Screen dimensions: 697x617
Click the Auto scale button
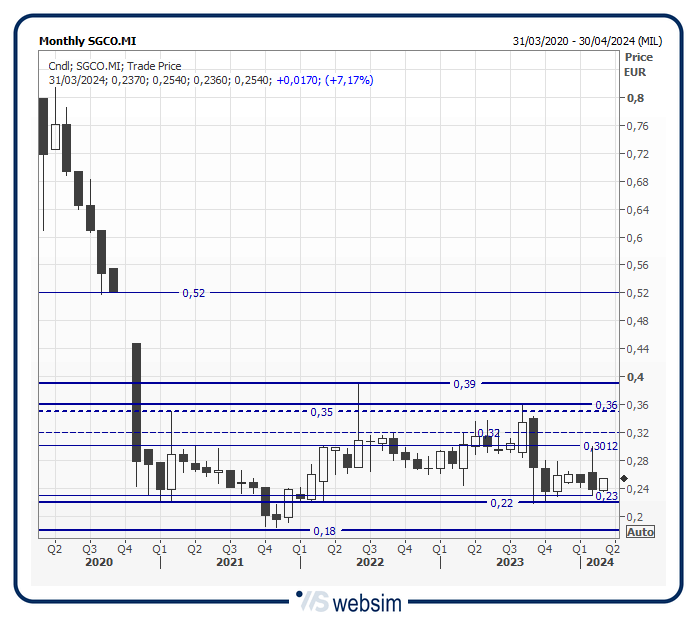(x=640, y=532)
